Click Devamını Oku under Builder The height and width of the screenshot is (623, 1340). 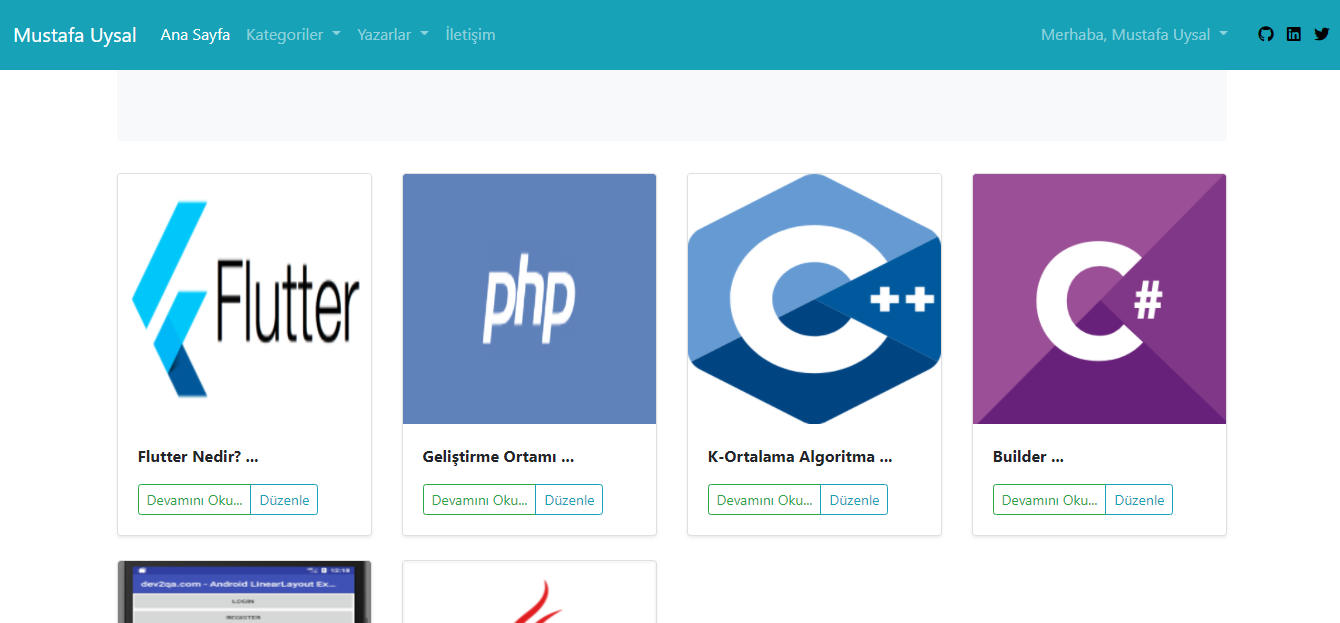tap(1049, 500)
